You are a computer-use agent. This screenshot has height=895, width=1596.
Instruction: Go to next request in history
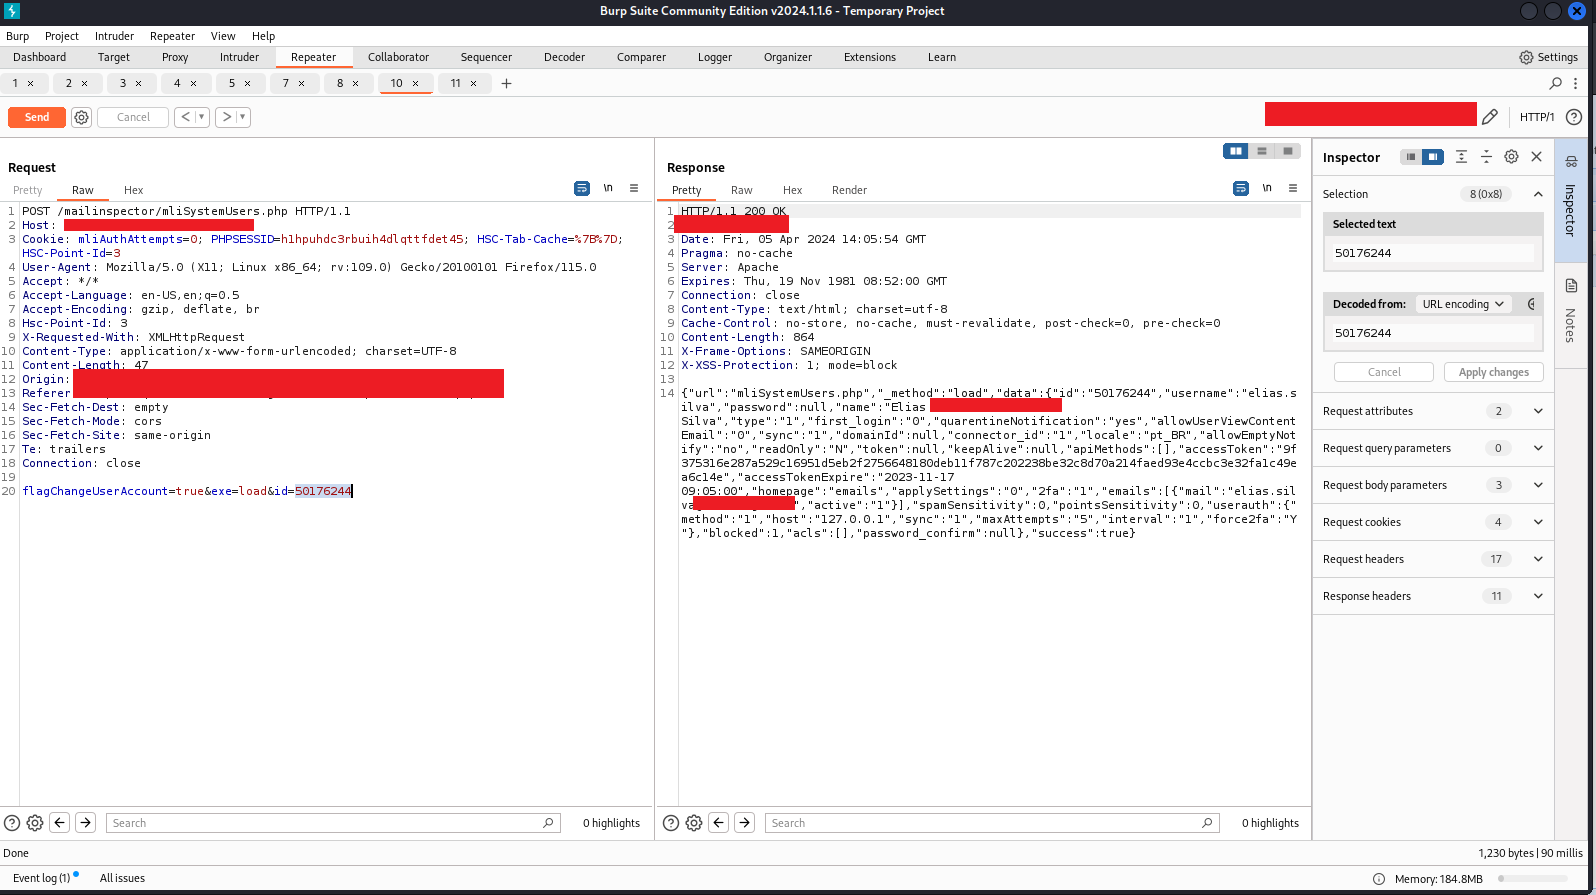pyautogui.click(x=227, y=117)
